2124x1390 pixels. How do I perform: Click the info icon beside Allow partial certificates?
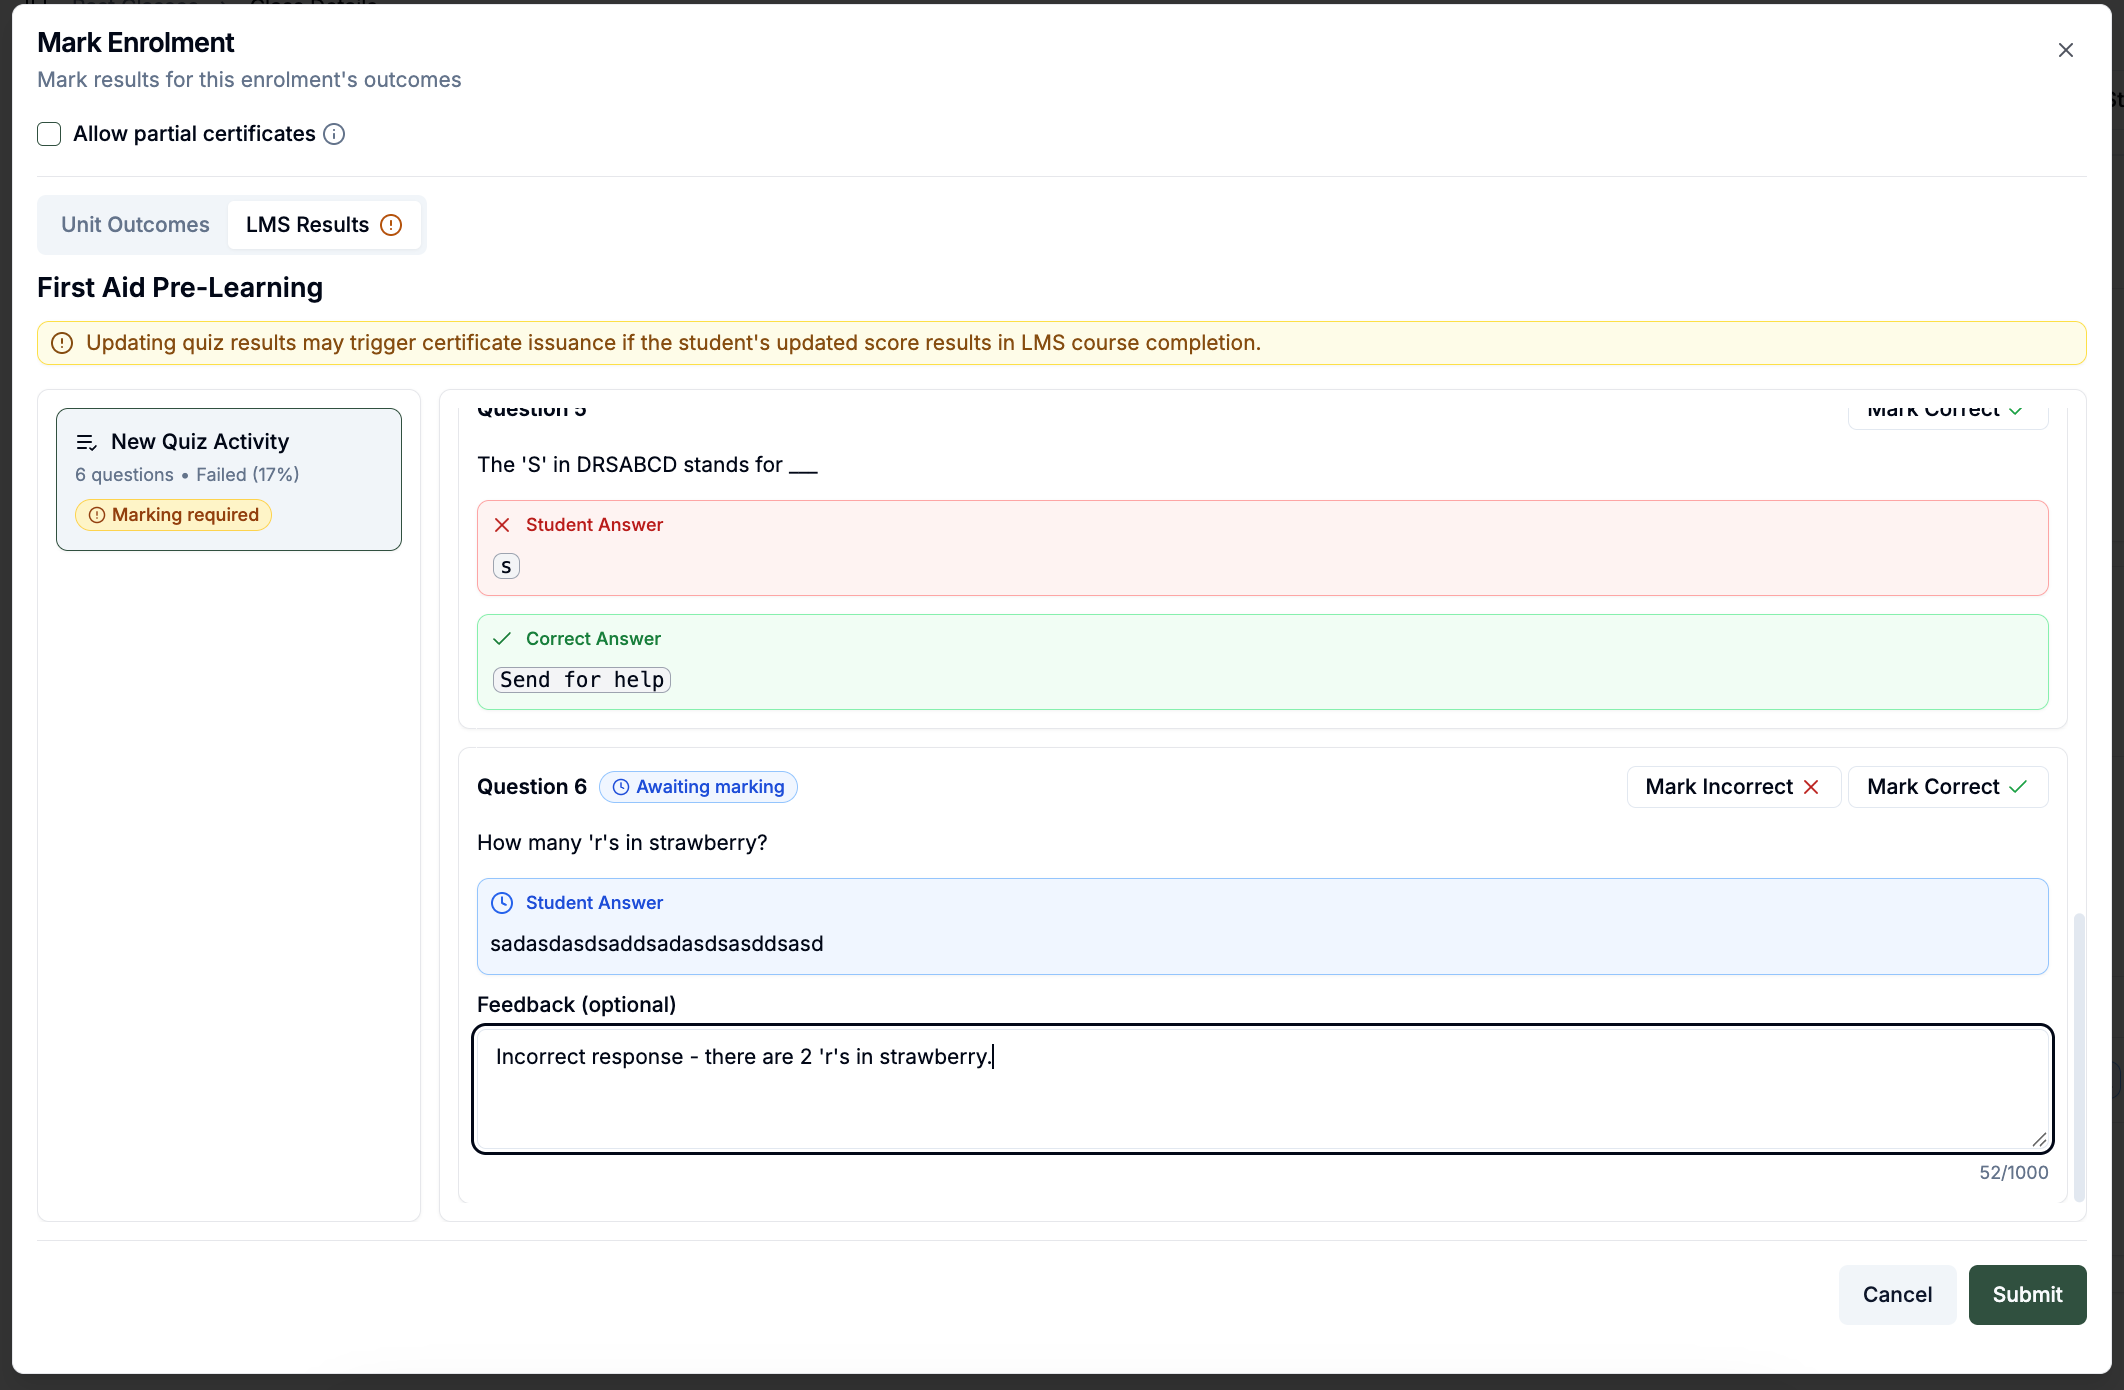[x=335, y=134]
